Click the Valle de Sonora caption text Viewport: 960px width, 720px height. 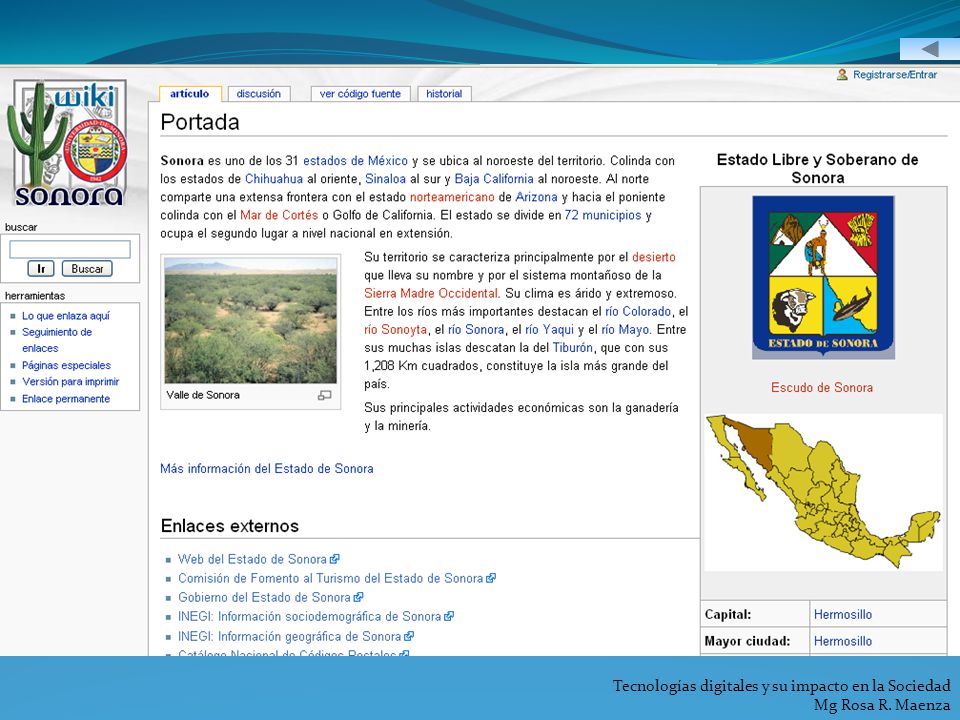[203, 395]
